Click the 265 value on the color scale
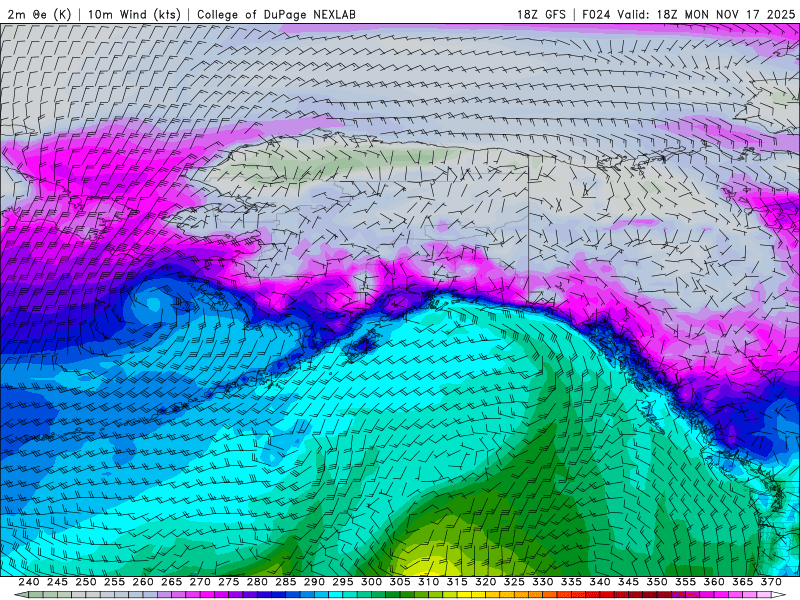This screenshot has height=600, width=800. tap(172, 582)
